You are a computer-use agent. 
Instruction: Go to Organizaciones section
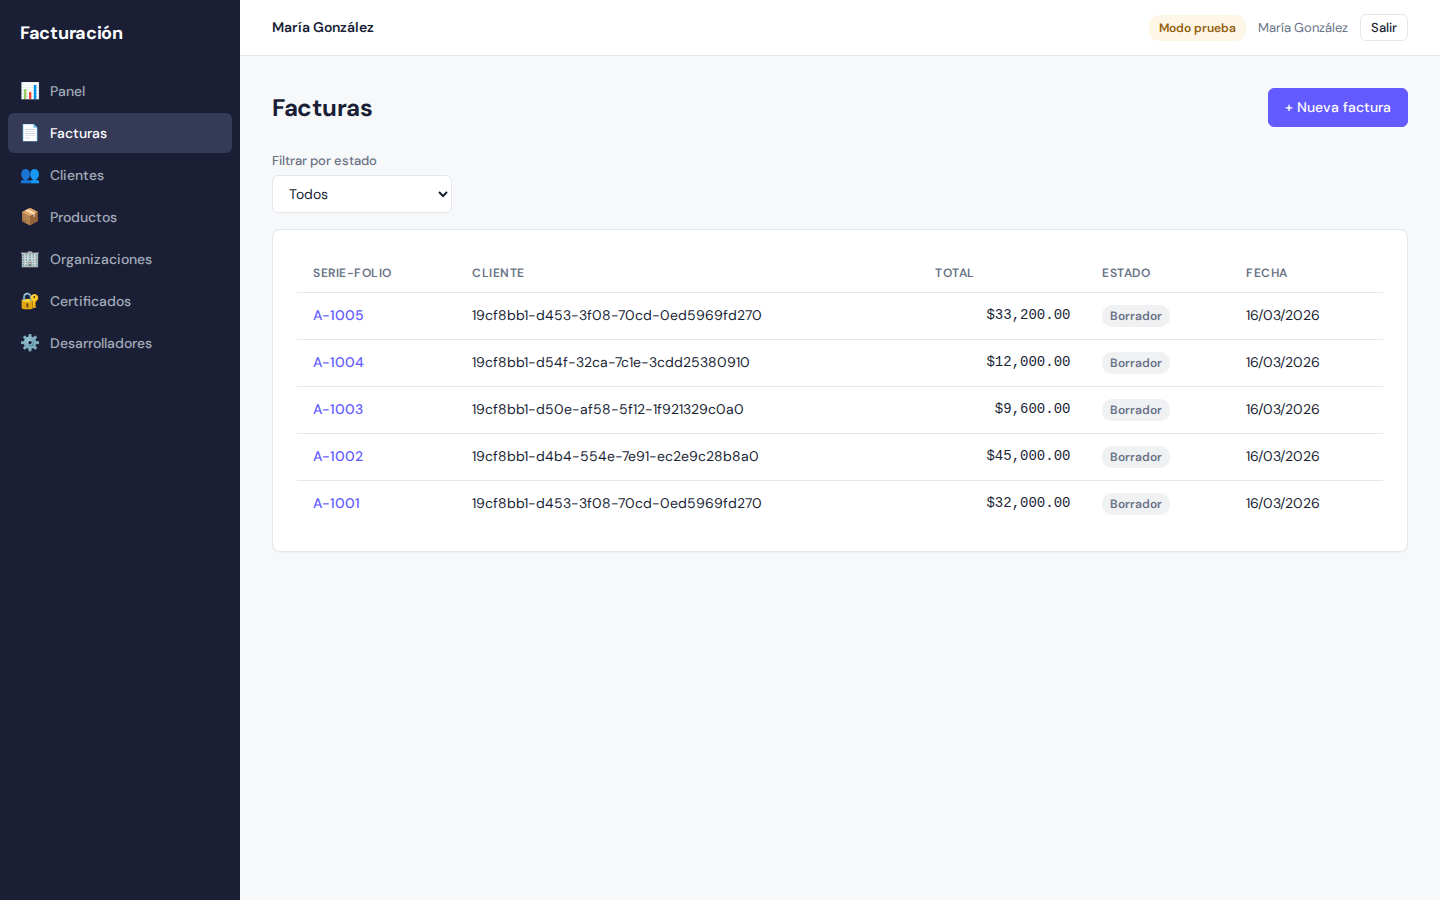click(x=101, y=259)
